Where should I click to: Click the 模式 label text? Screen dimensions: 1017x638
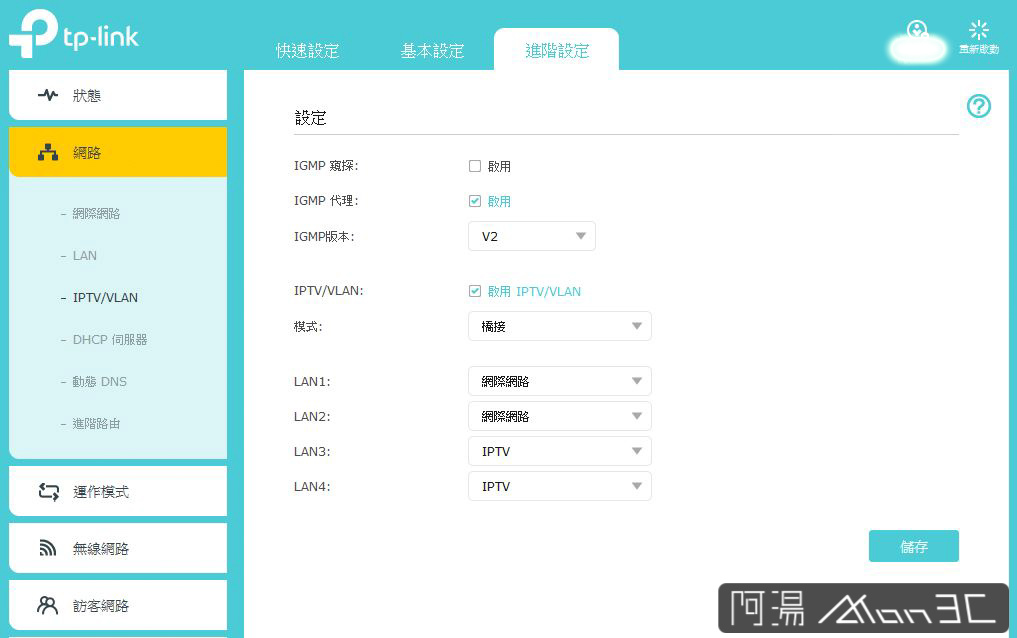(307, 326)
